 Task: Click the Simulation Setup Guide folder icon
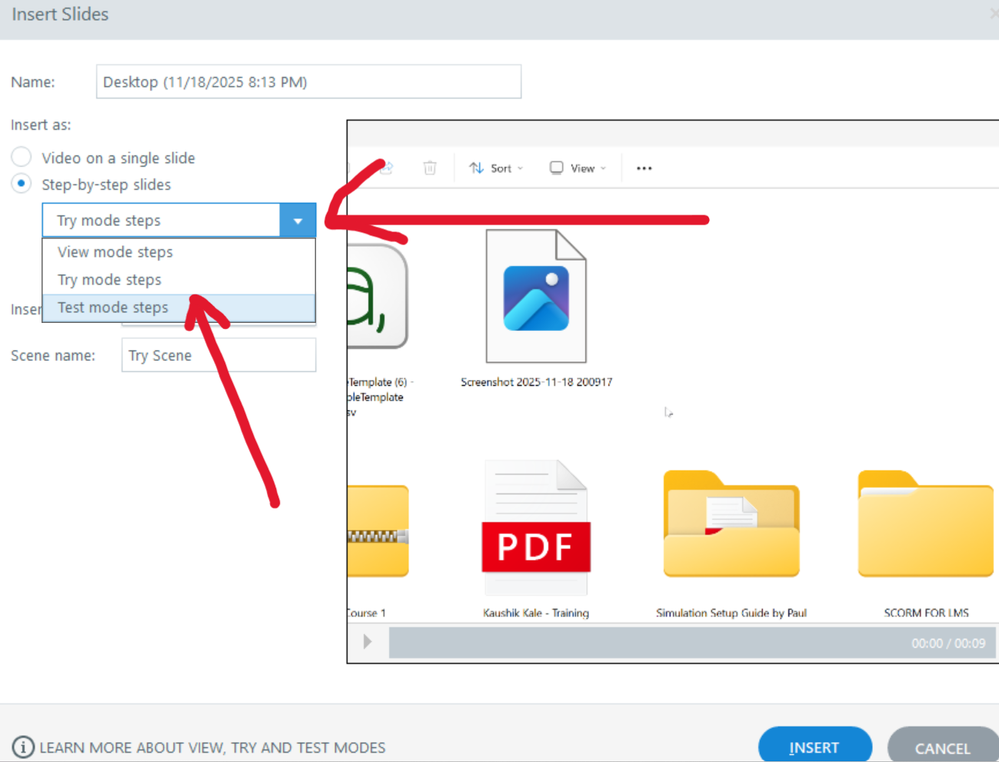(731, 524)
